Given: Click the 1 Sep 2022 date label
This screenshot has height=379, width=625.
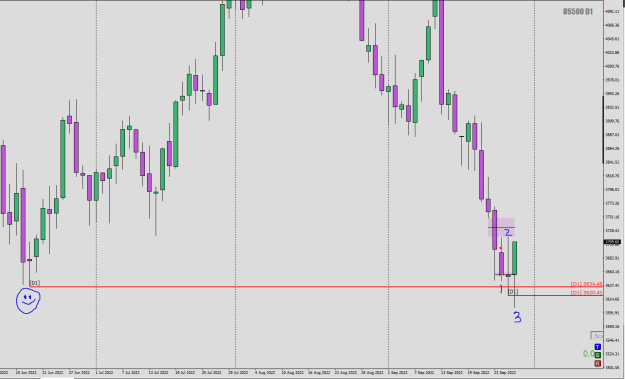Looking at the screenshot, I should coord(397,373).
